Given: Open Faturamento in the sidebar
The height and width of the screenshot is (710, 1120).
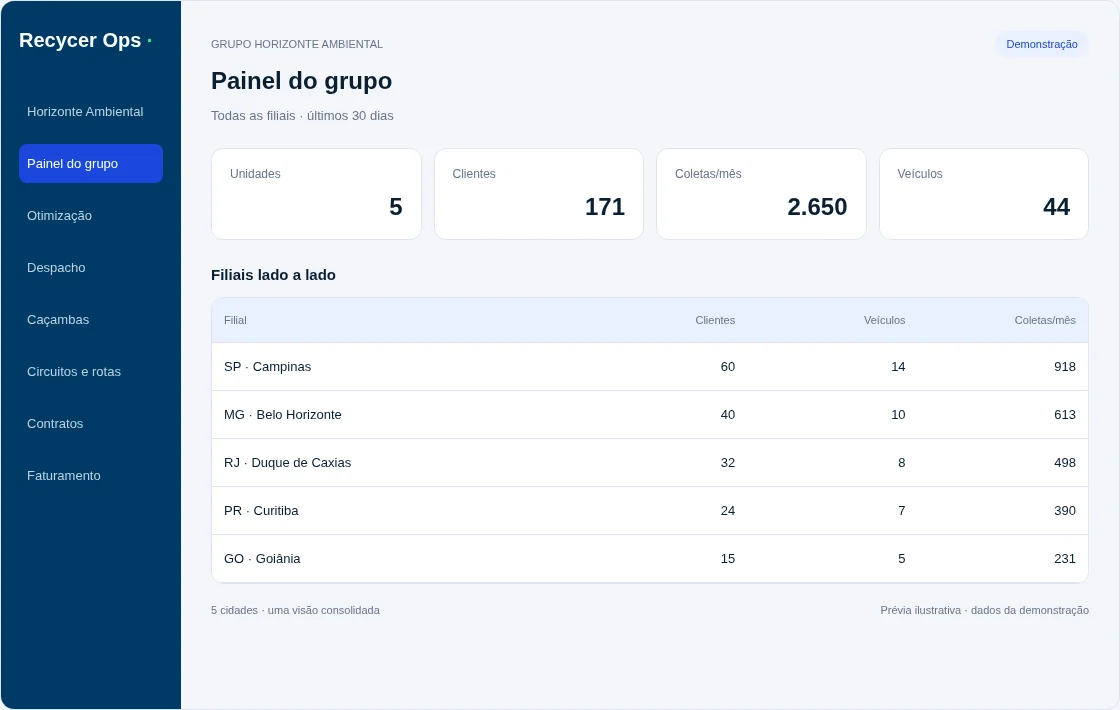Looking at the screenshot, I should (91, 476).
